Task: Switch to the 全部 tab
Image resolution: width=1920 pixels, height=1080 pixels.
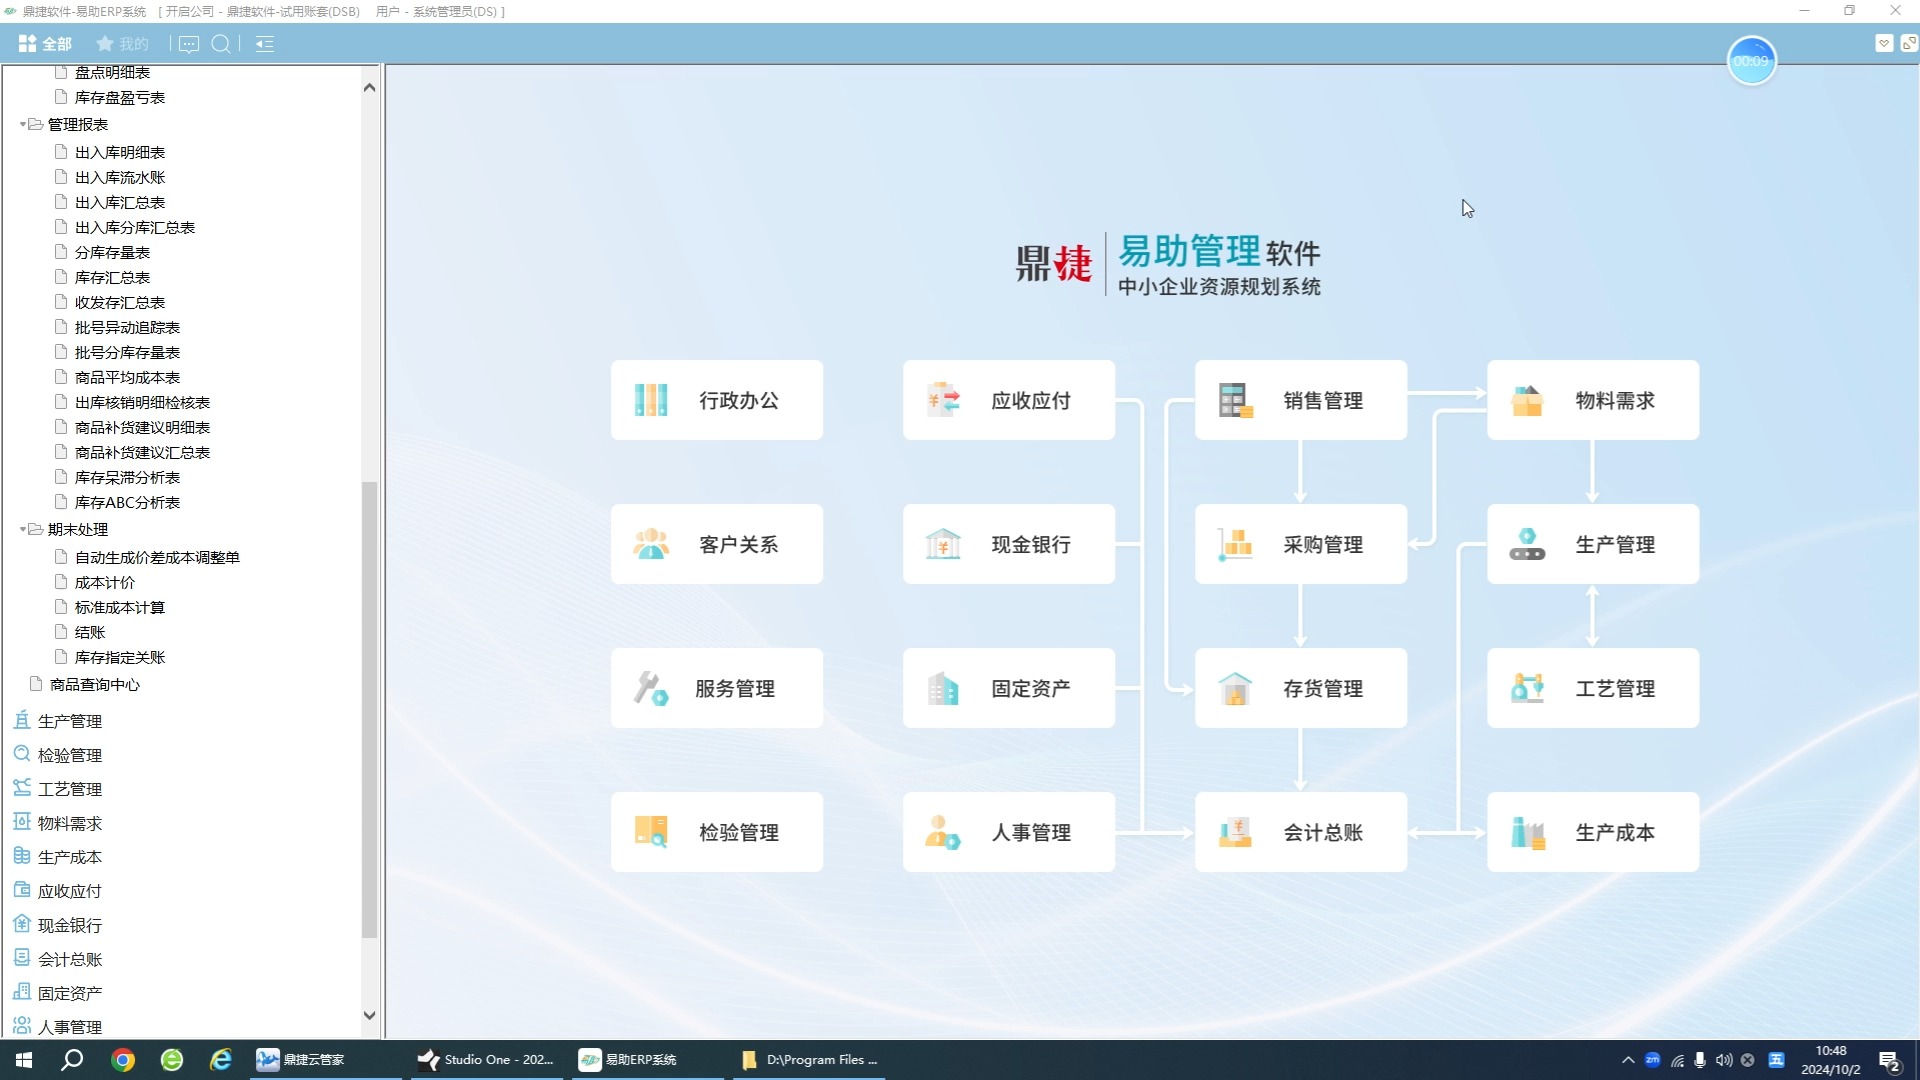Action: [47, 44]
